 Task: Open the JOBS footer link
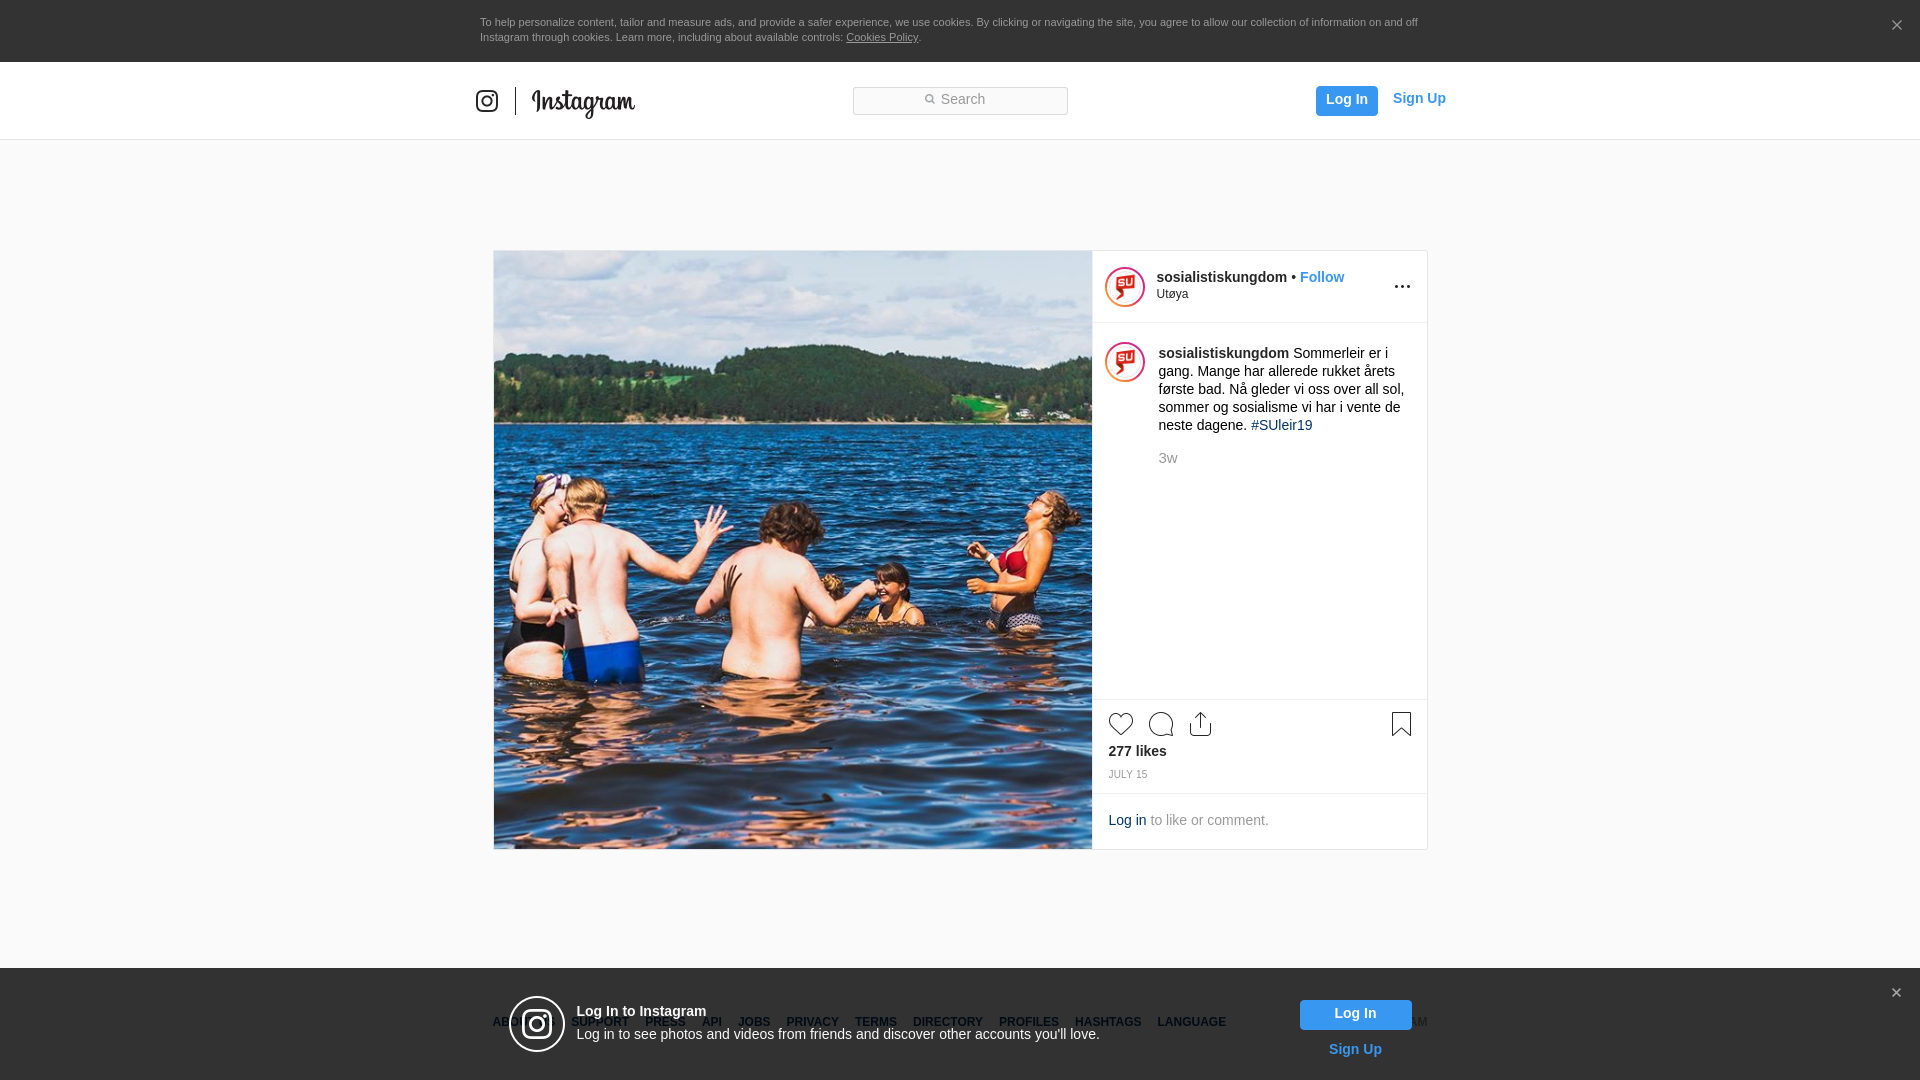(x=754, y=1022)
